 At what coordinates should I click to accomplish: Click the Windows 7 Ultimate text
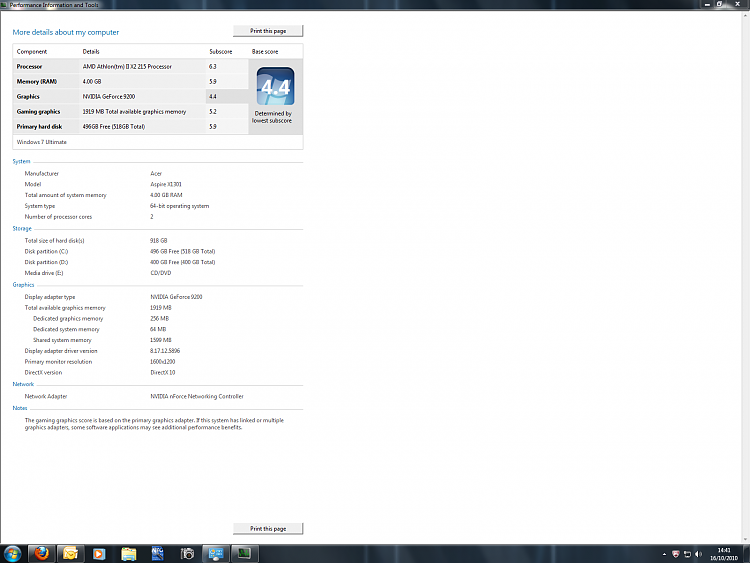pyautogui.click(x=42, y=142)
